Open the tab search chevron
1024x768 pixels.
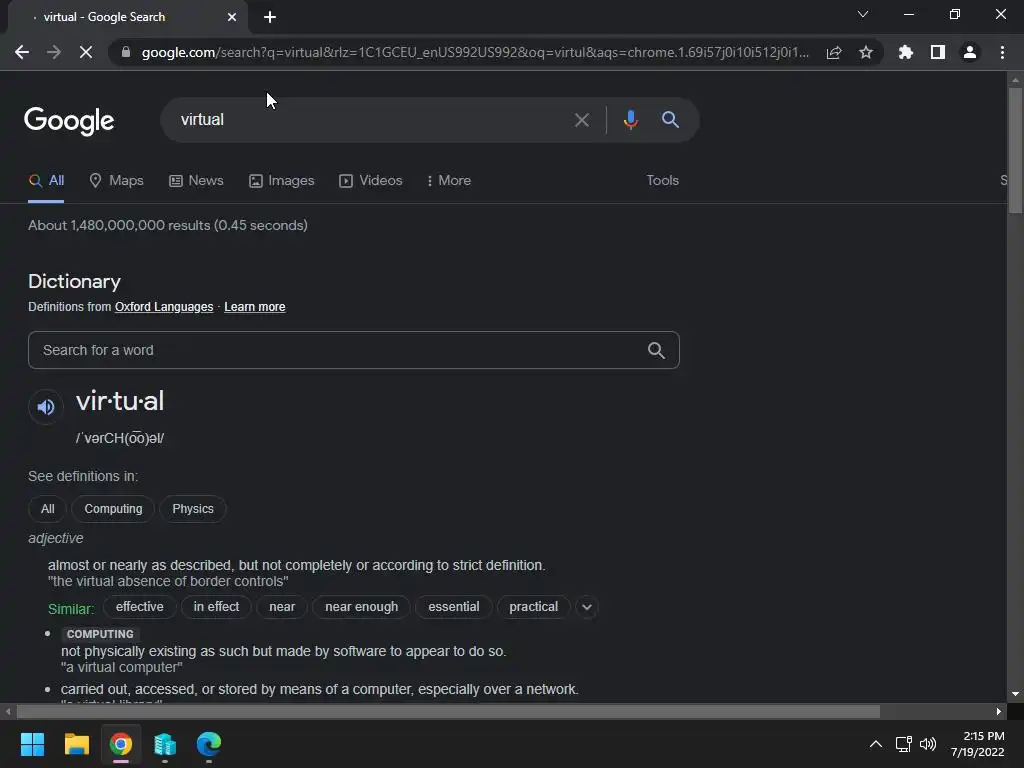[x=863, y=14]
